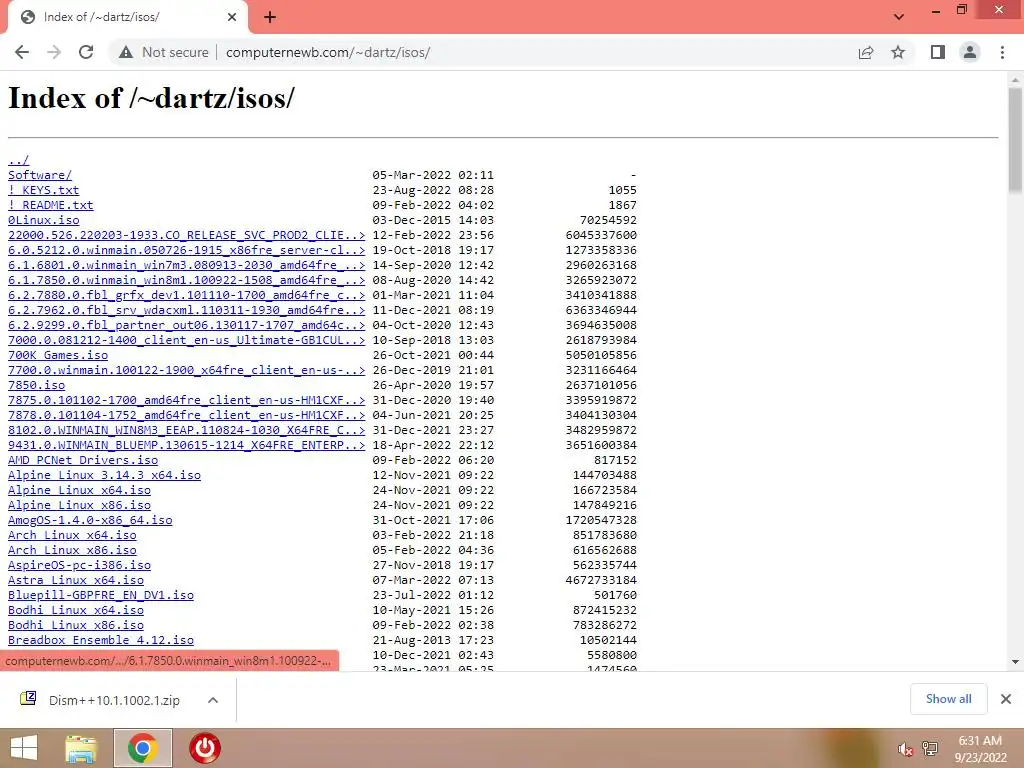Share this page via share icon

(866, 52)
